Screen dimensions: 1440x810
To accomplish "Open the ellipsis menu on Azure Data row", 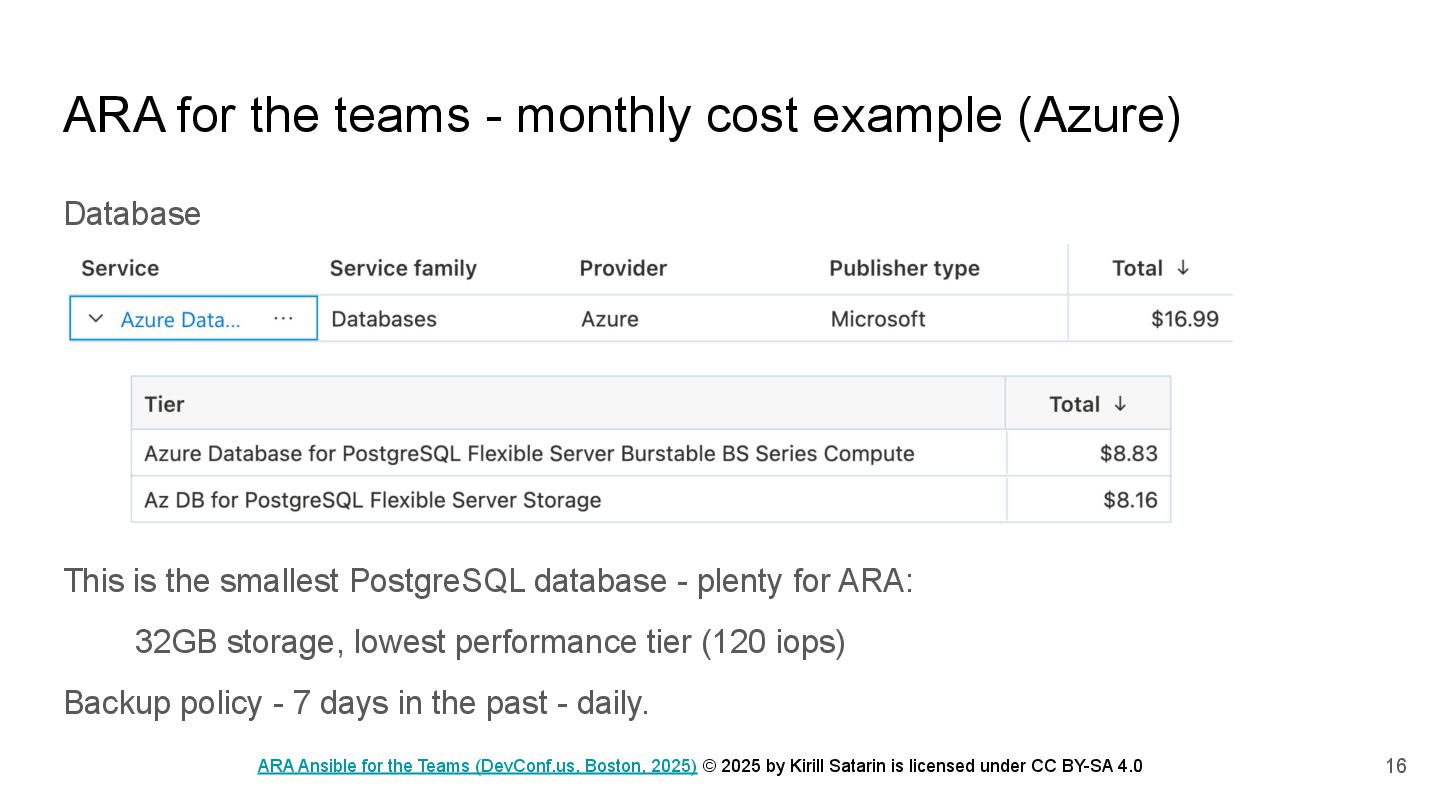I will coord(283,318).
